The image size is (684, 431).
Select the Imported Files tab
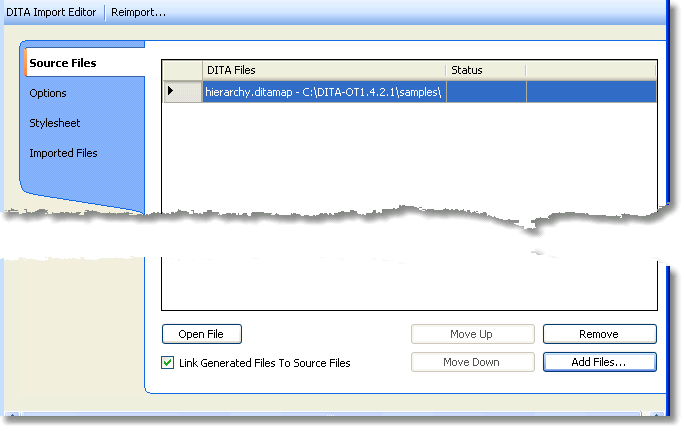pyautogui.click(x=63, y=153)
